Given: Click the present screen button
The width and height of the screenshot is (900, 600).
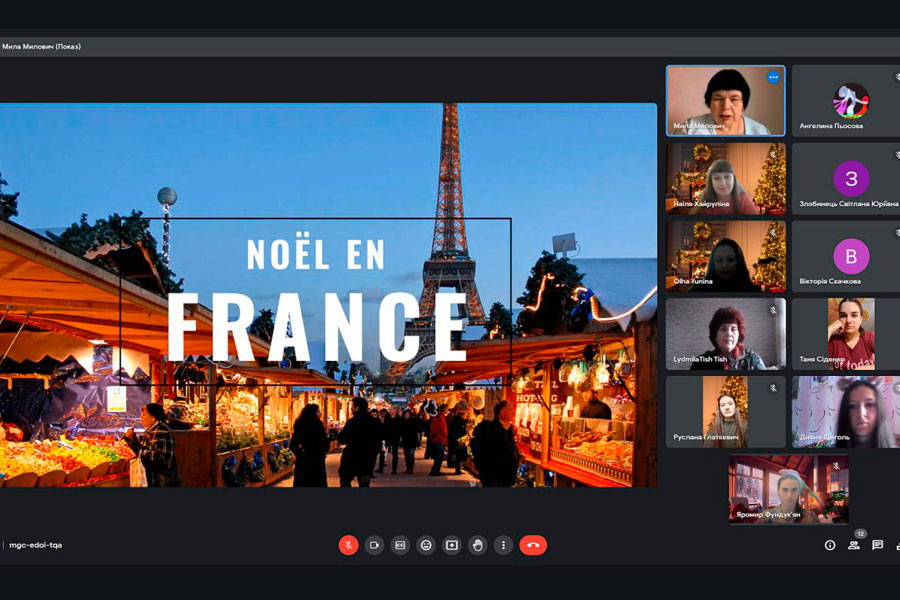Looking at the screenshot, I should (452, 545).
